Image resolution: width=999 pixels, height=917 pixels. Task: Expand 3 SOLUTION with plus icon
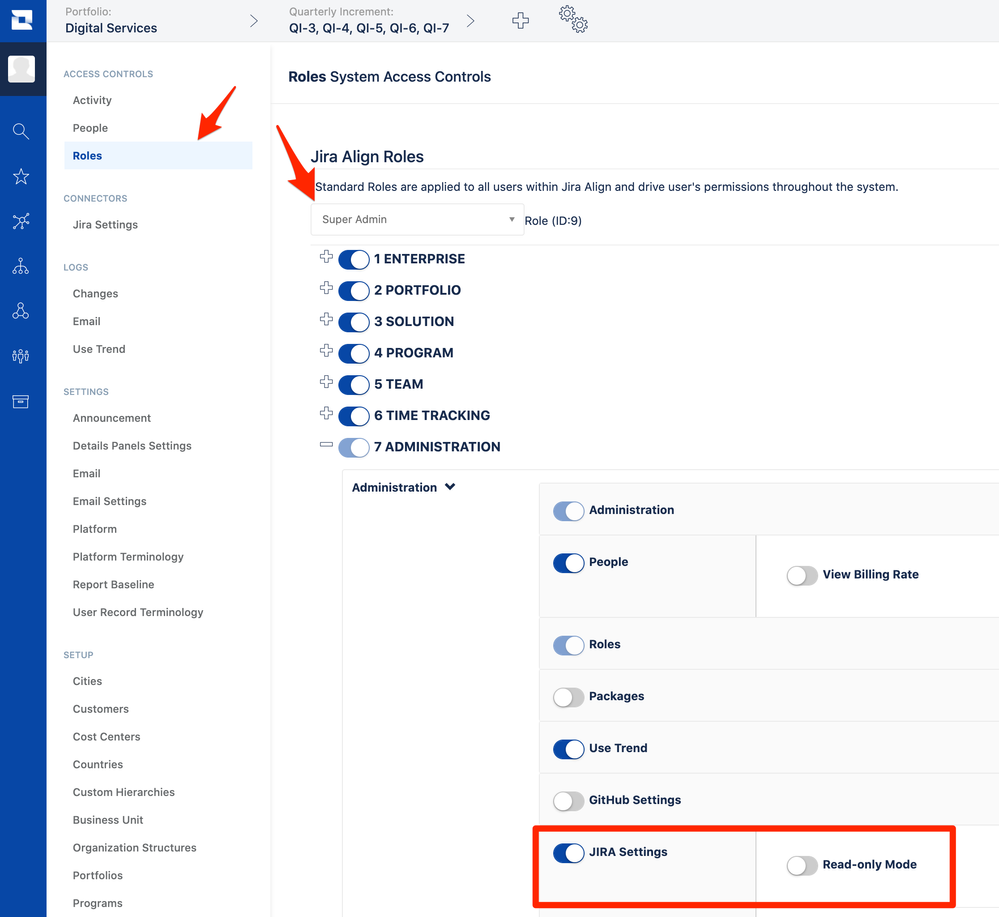point(326,319)
